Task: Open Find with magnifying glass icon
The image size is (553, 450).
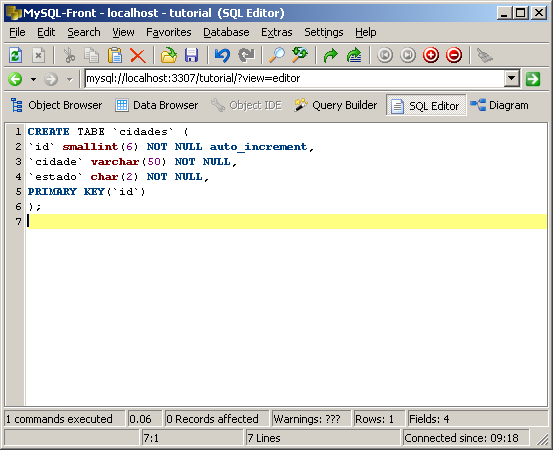Action: click(x=277, y=55)
